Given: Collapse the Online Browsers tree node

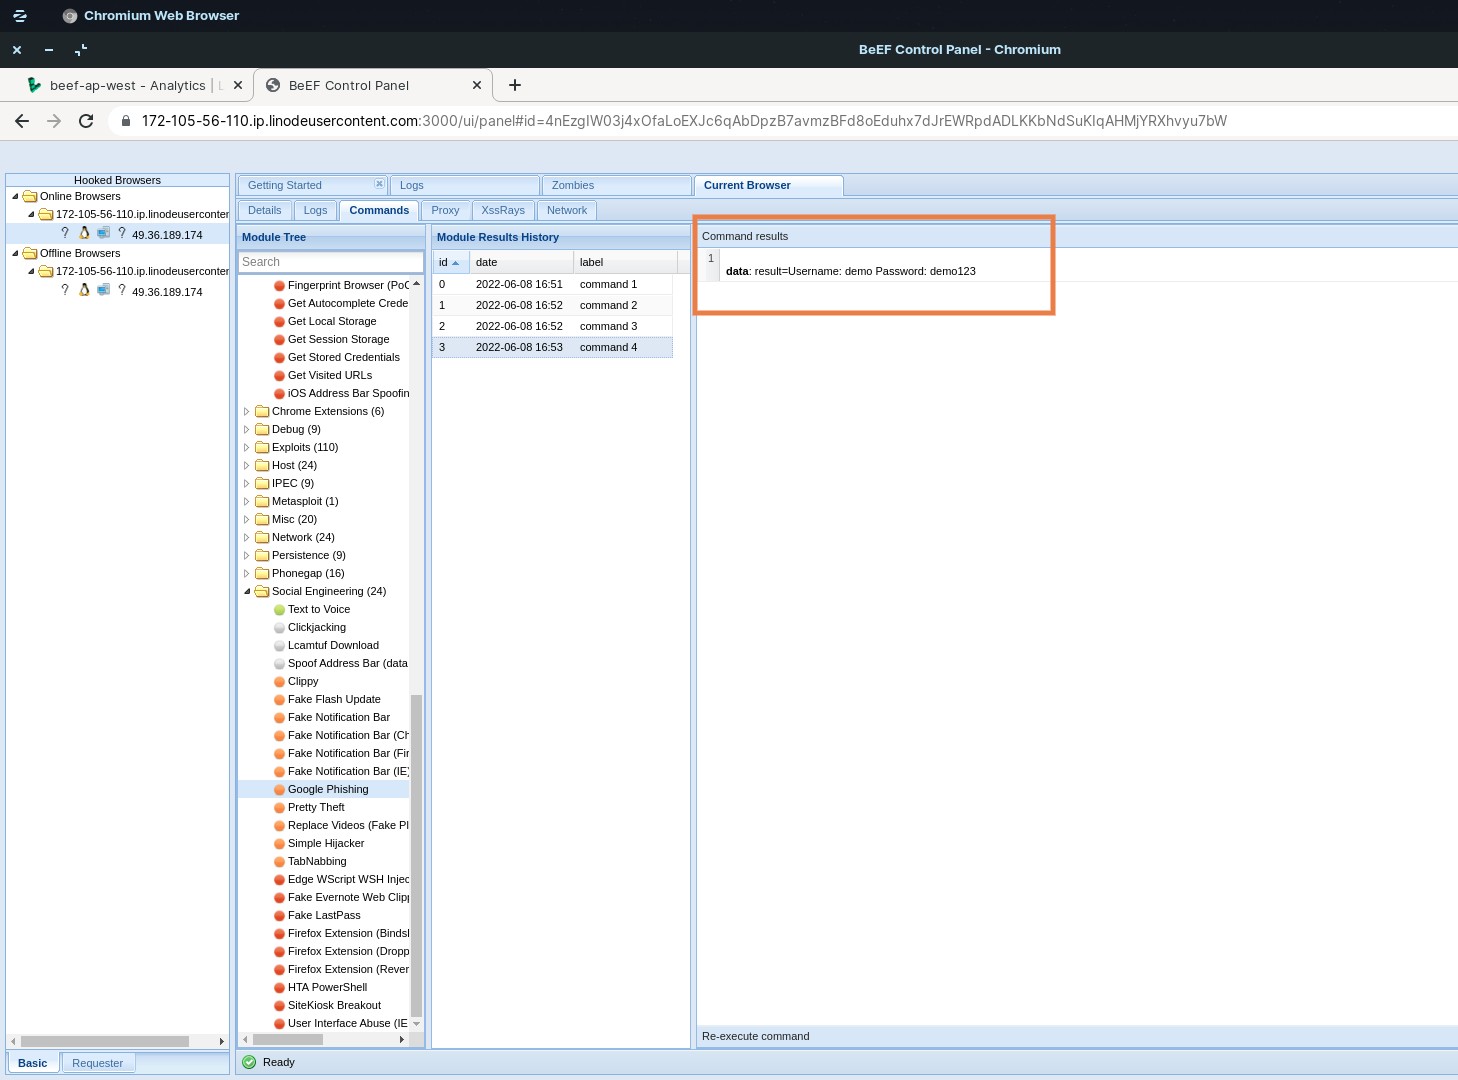Looking at the screenshot, I should click(x=15, y=196).
